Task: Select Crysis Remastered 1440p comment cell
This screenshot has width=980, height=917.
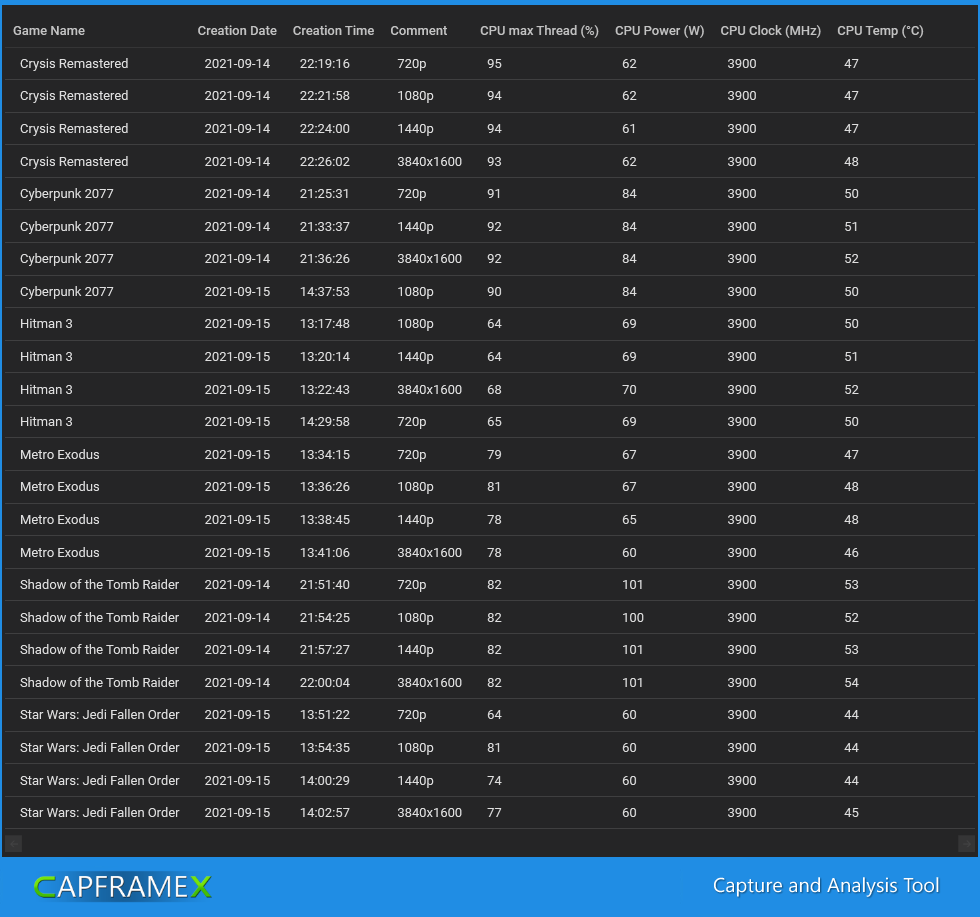Action: [416, 129]
